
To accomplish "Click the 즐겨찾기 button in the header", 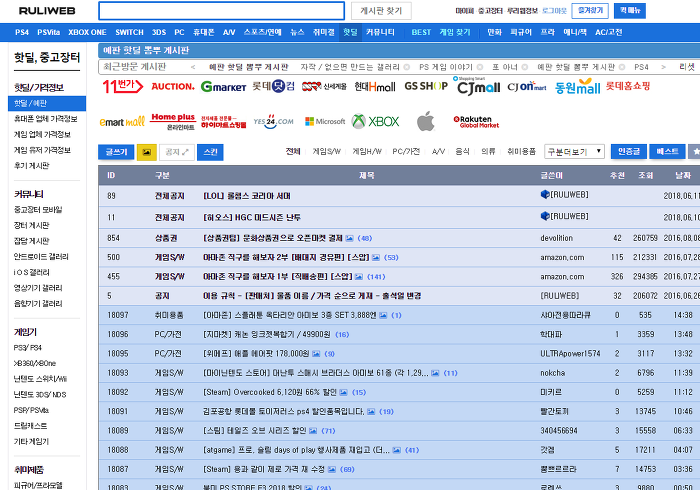I will [590, 11].
